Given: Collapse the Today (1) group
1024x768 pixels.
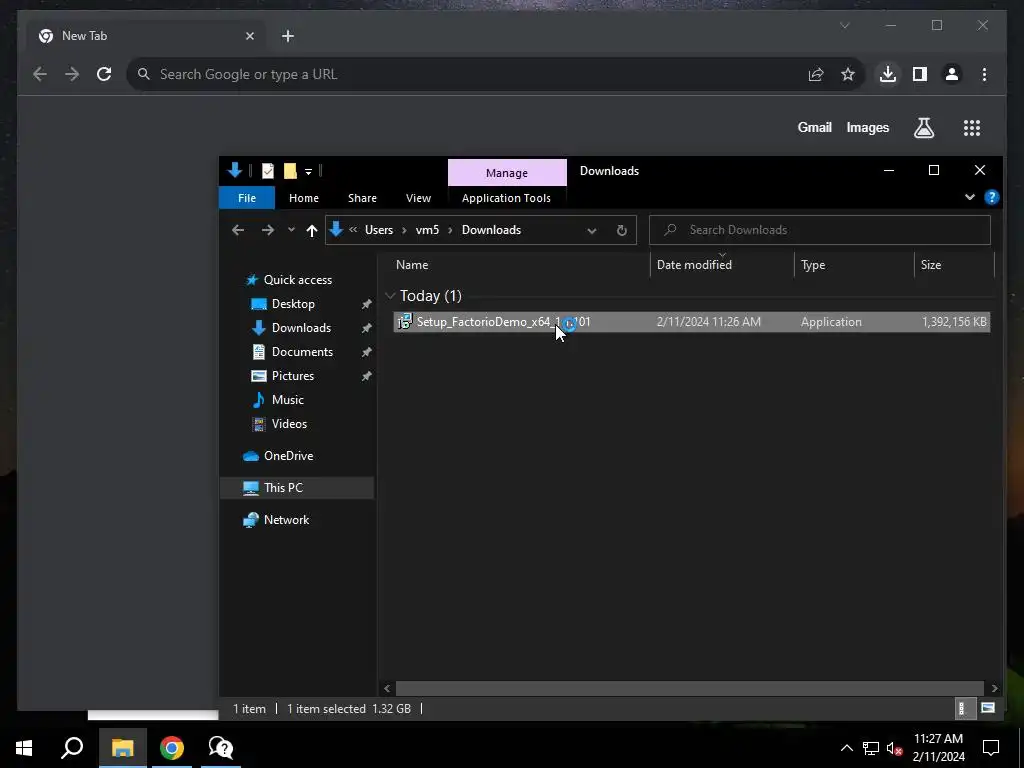Looking at the screenshot, I should (390, 296).
